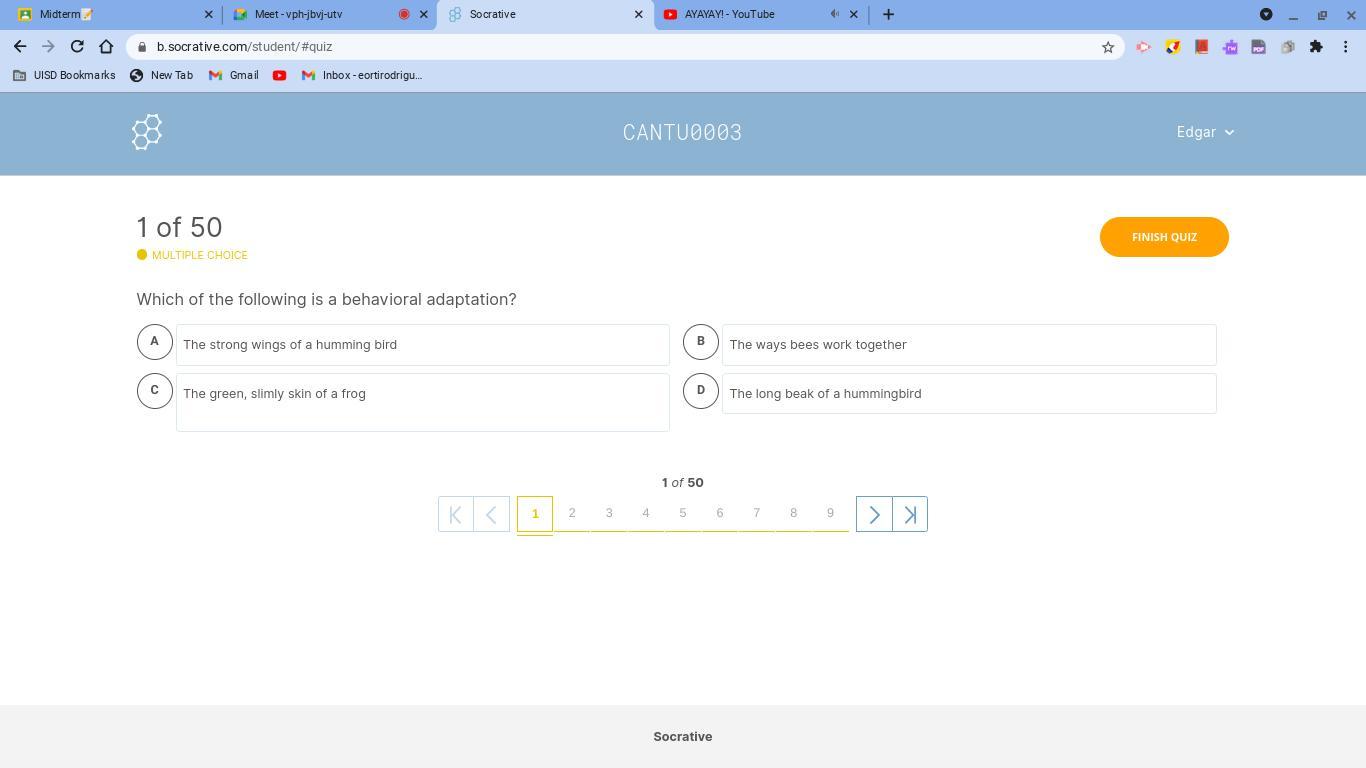
Task: Open the Chrome three-dot menu
Action: pos(1346,47)
